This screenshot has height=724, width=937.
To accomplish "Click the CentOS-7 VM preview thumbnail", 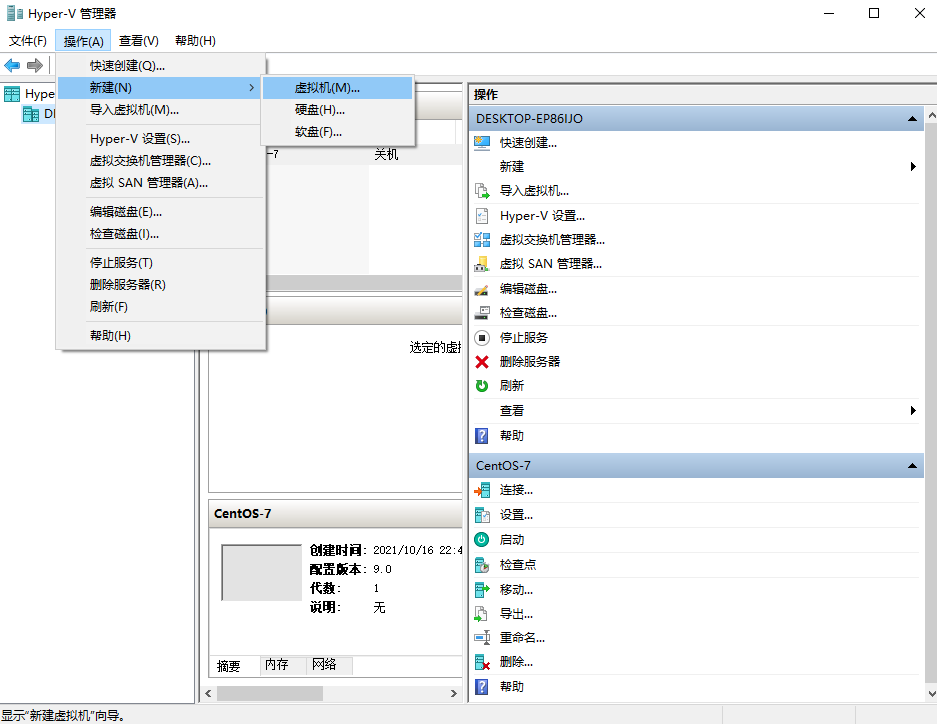I will (262, 572).
